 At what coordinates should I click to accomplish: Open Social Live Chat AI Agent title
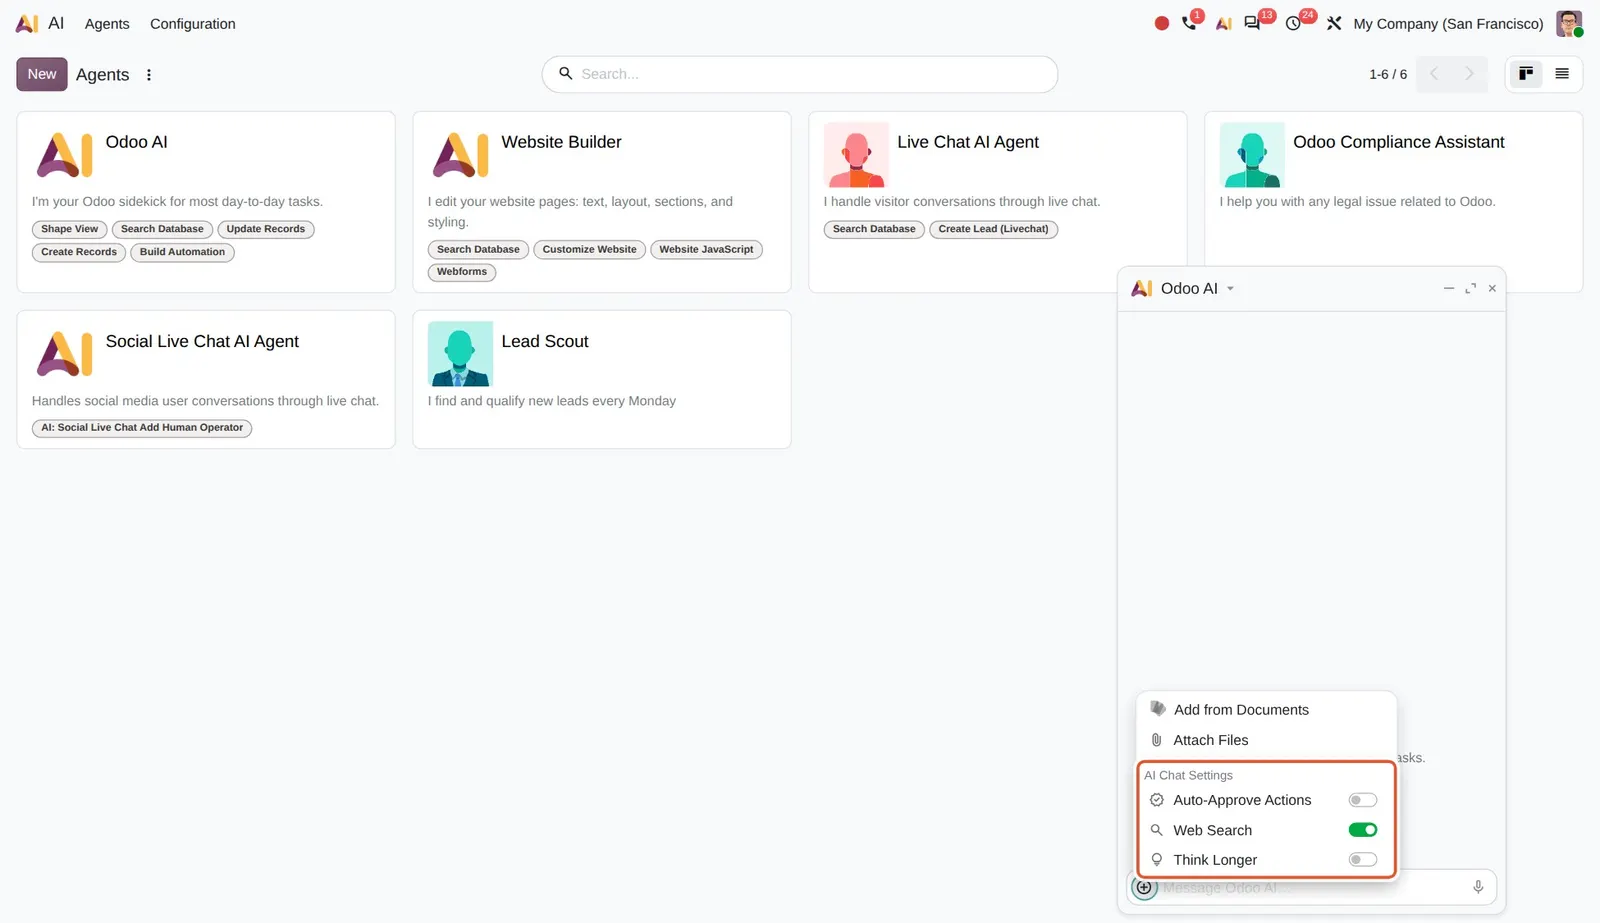(202, 342)
